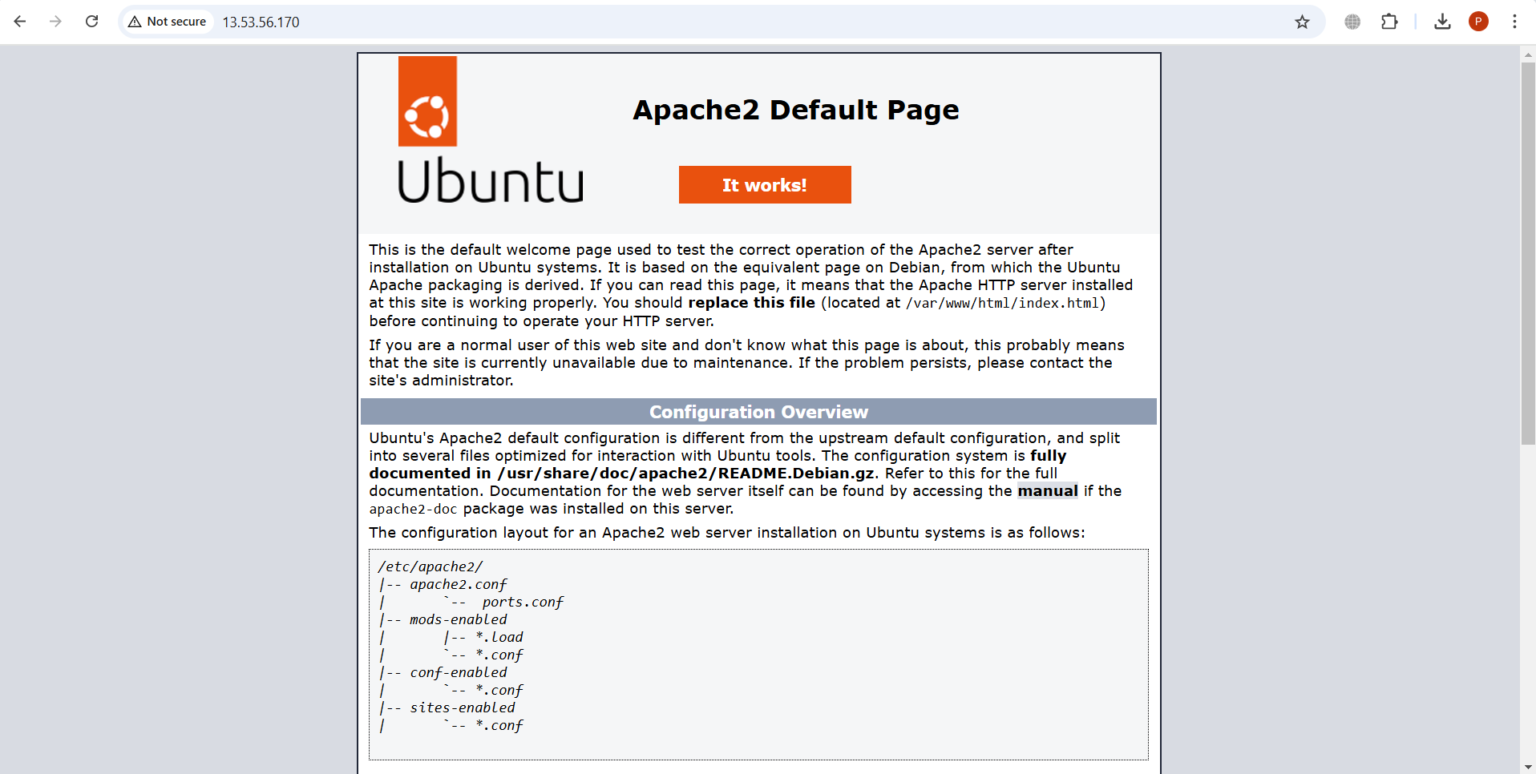This screenshot has width=1536, height=774.
Task: Open the Downloads icon in the toolbar
Action: 1442,21
